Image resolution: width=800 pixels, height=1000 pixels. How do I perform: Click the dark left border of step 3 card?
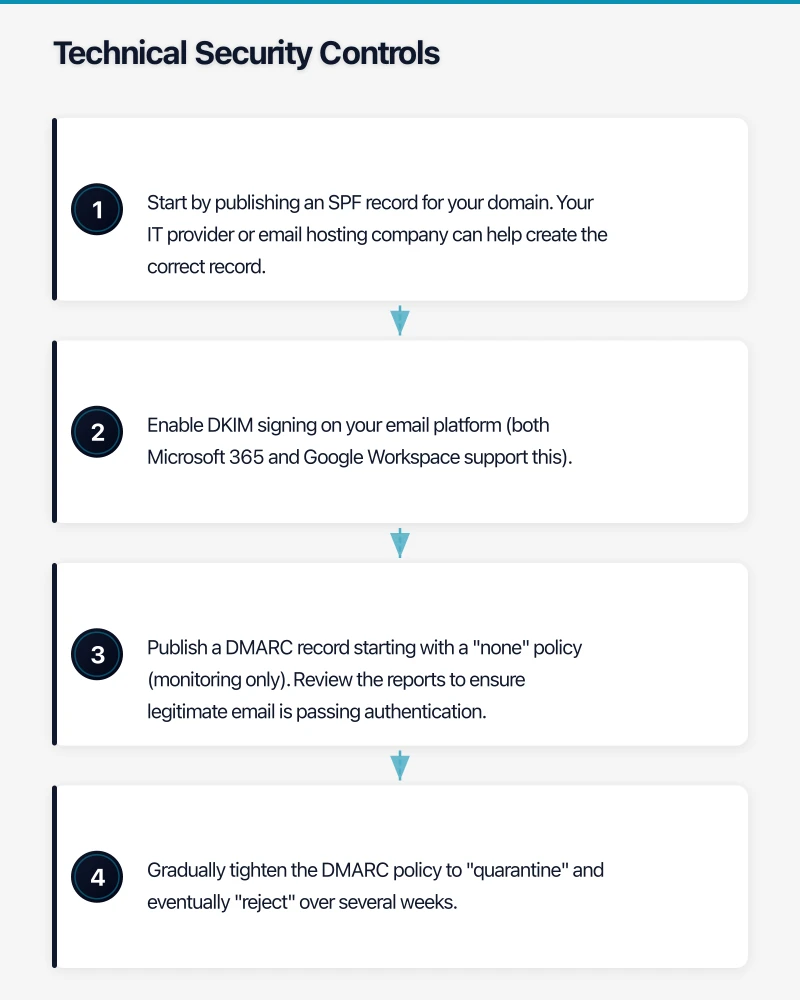pos(54,654)
